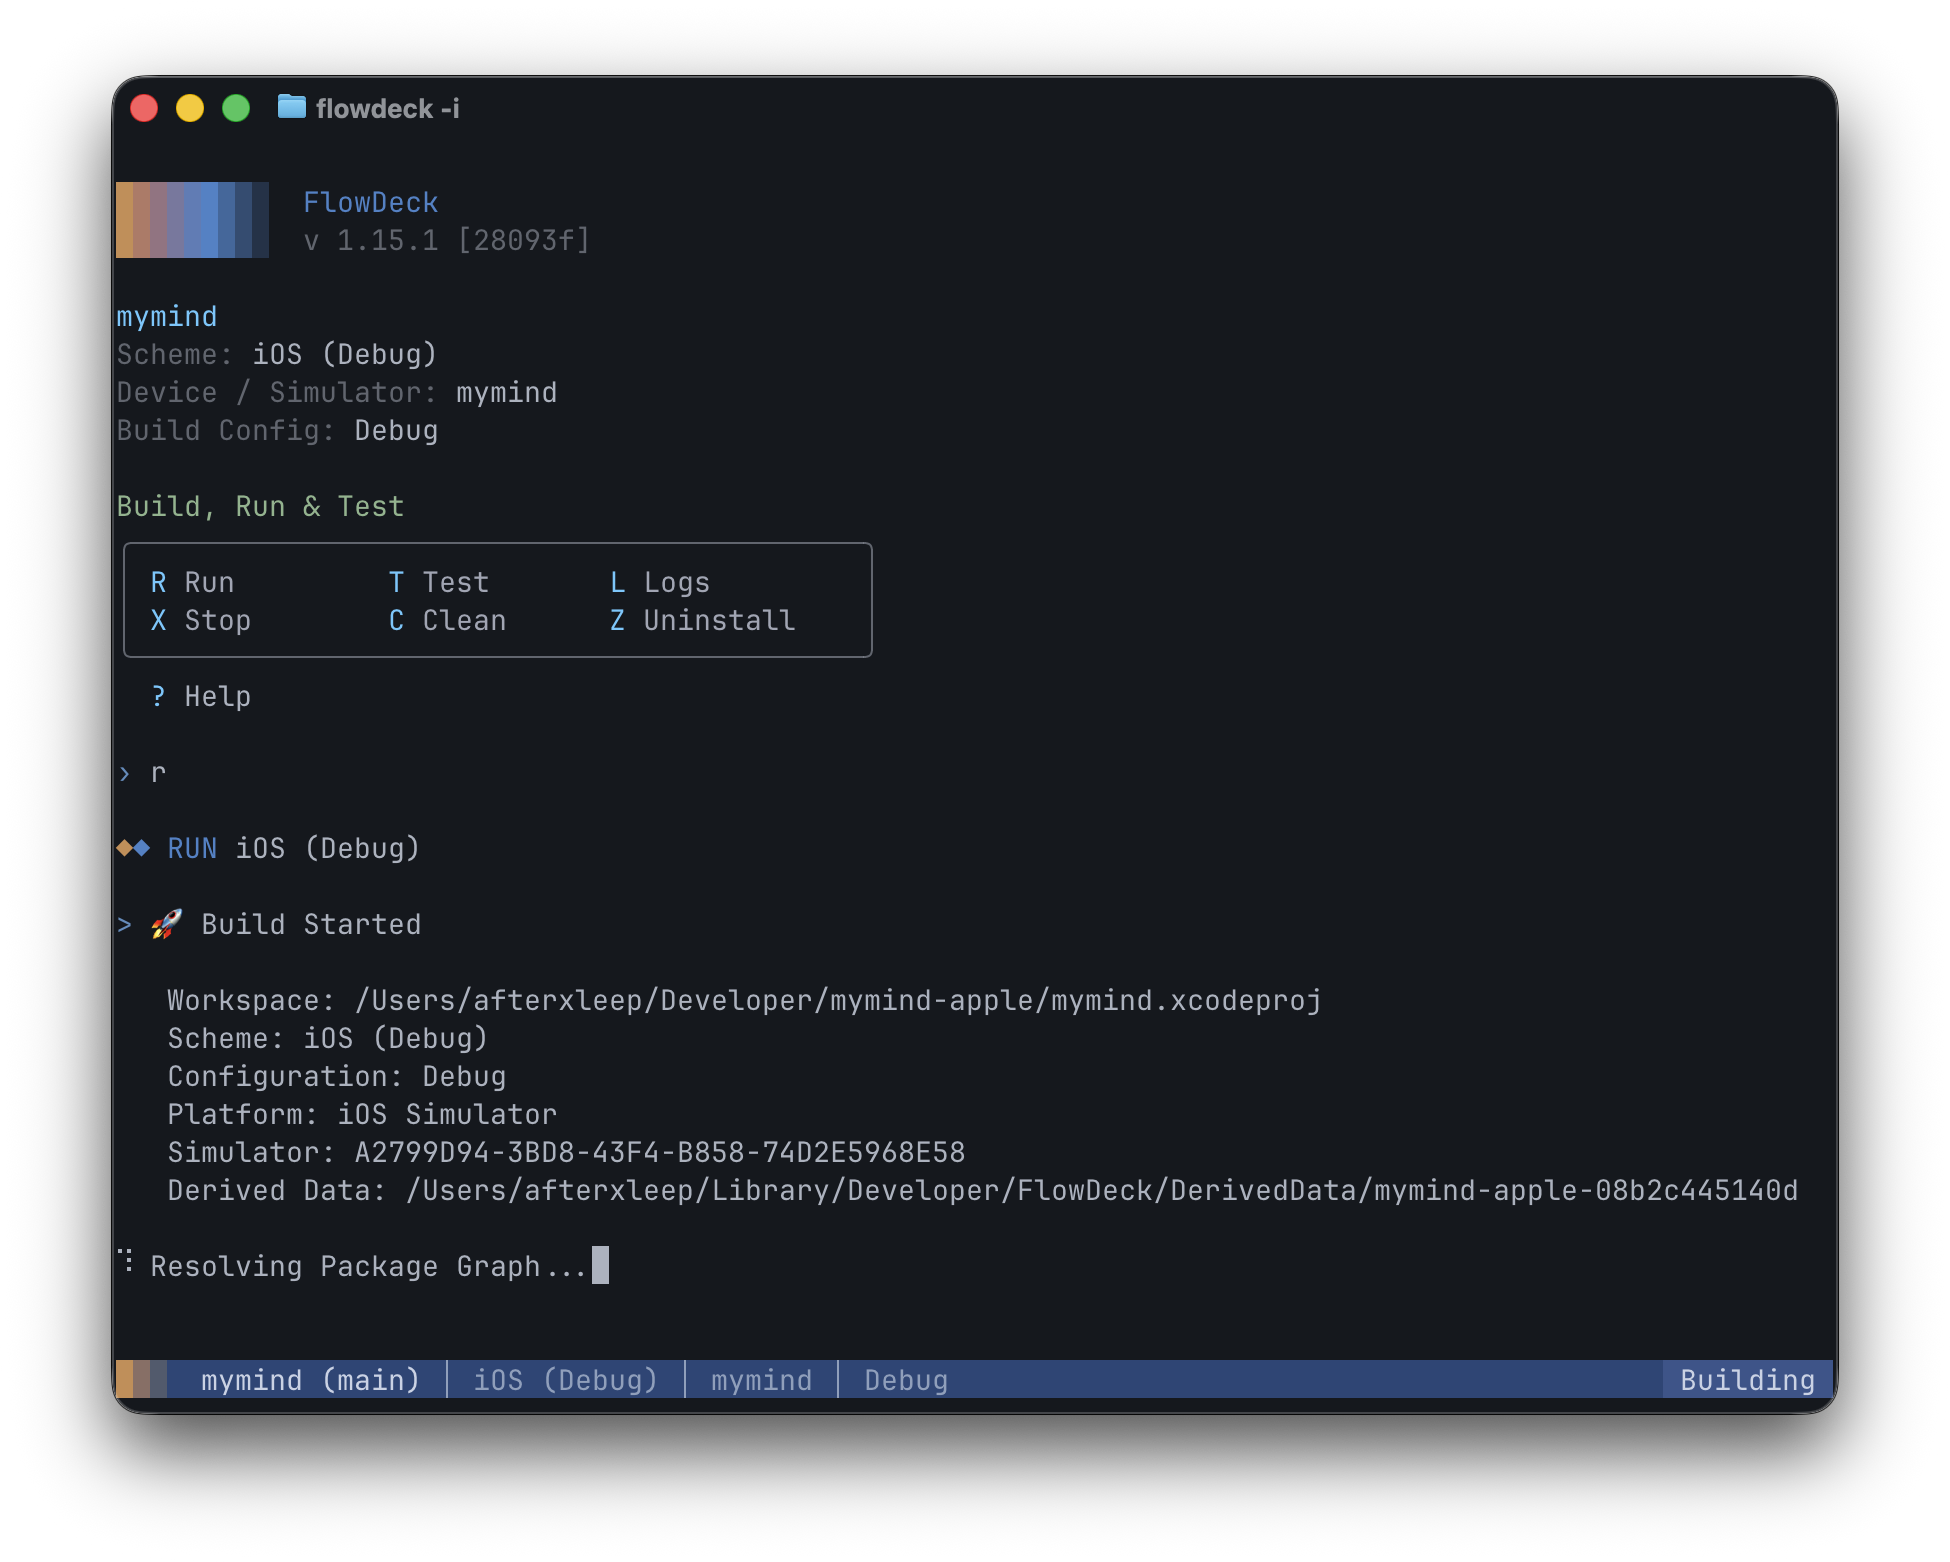Screen dimensions: 1950x1562
Task: Open the ? Help option
Action: coord(201,697)
